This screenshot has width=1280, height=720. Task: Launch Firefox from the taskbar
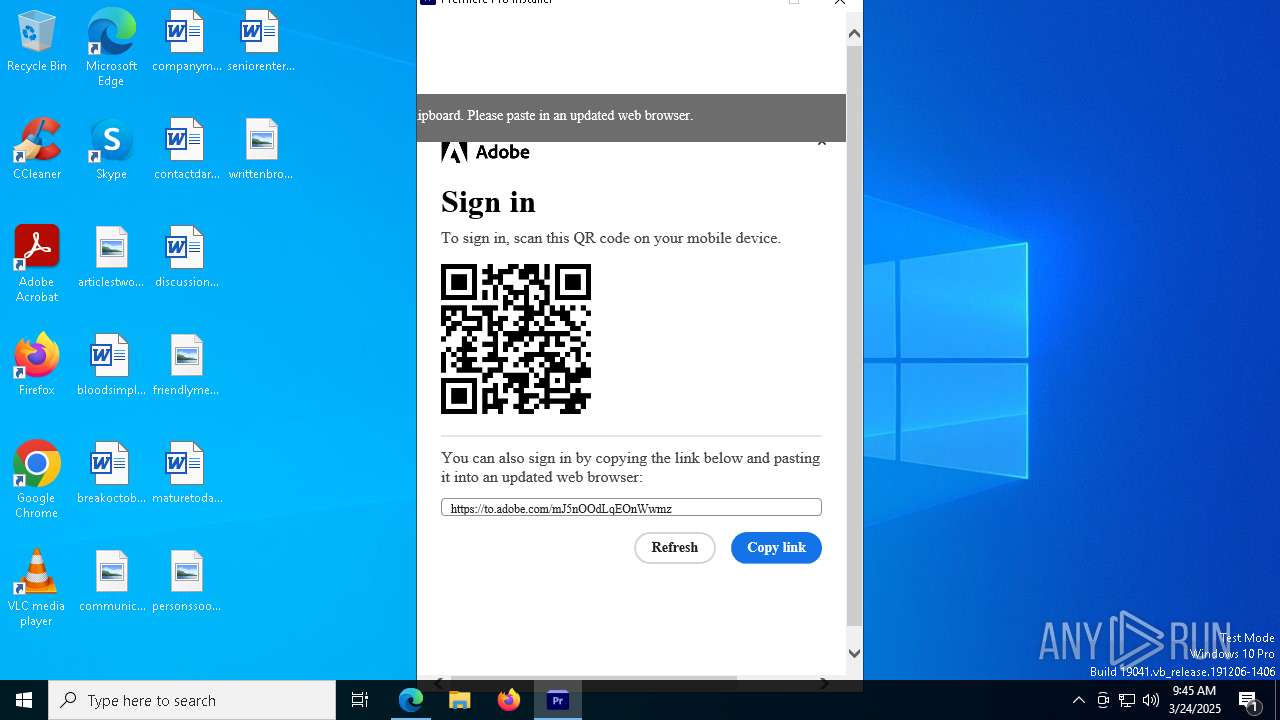tap(509, 700)
